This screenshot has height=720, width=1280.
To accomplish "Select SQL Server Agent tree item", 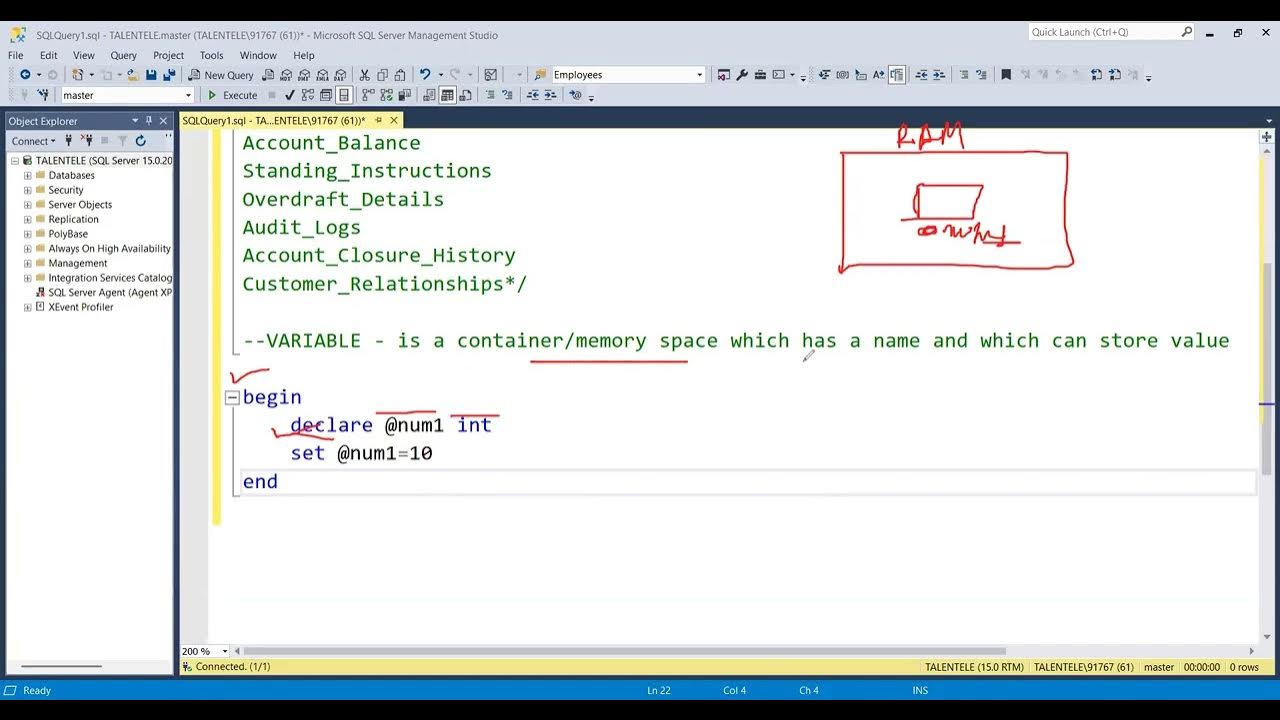I will (110, 292).
